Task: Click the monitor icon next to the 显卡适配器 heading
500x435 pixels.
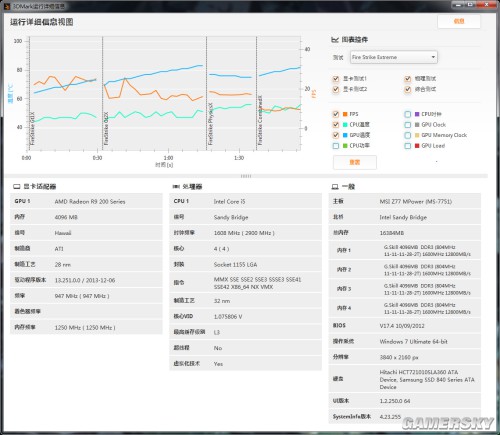Action: pyautogui.click(x=17, y=186)
